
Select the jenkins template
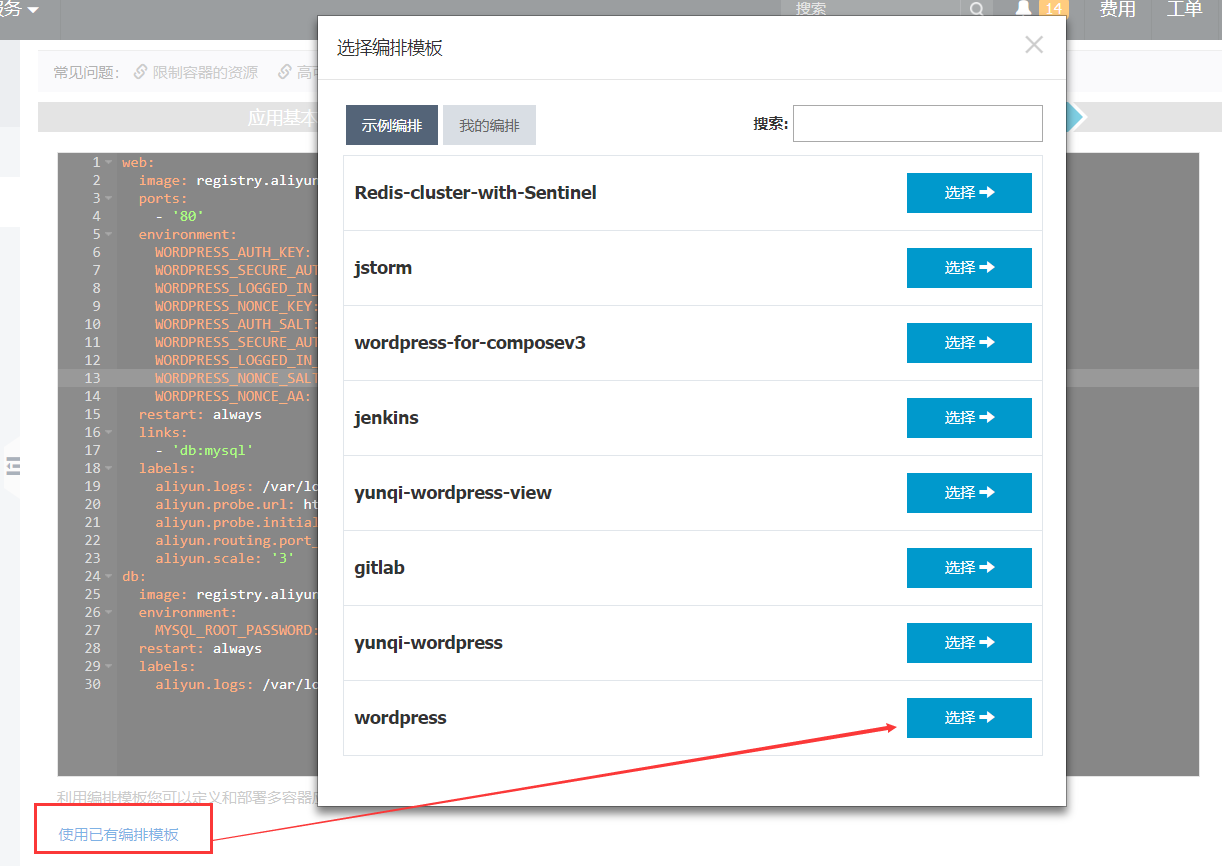coord(969,417)
